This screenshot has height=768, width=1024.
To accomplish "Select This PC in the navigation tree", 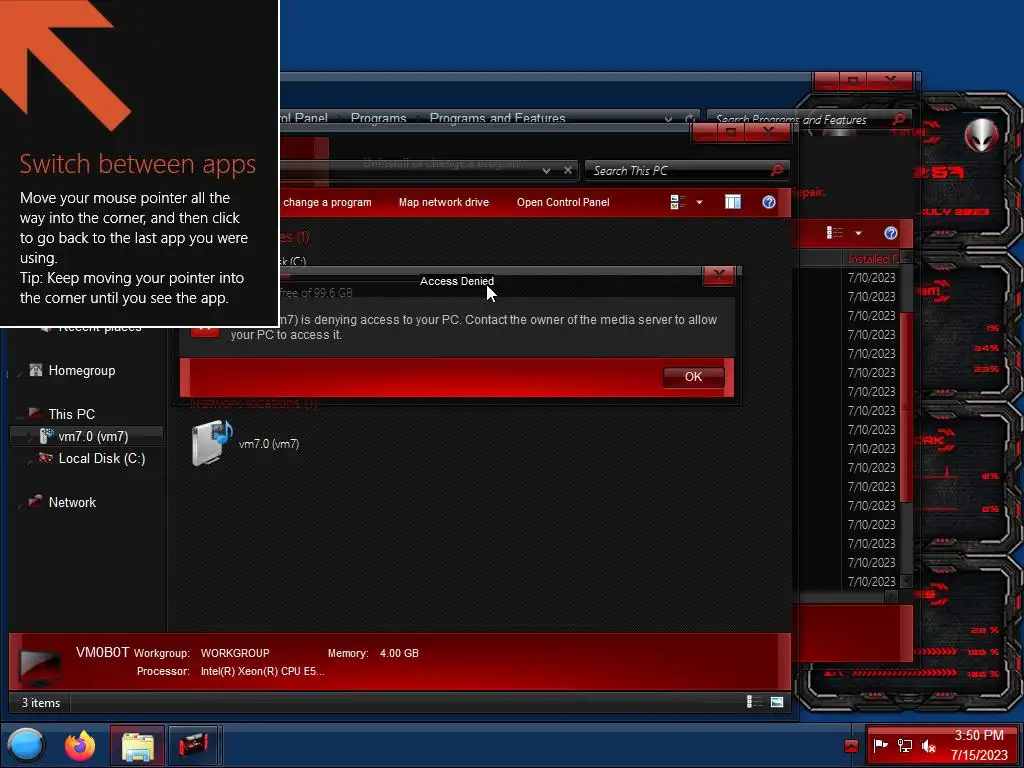I will [x=71, y=414].
